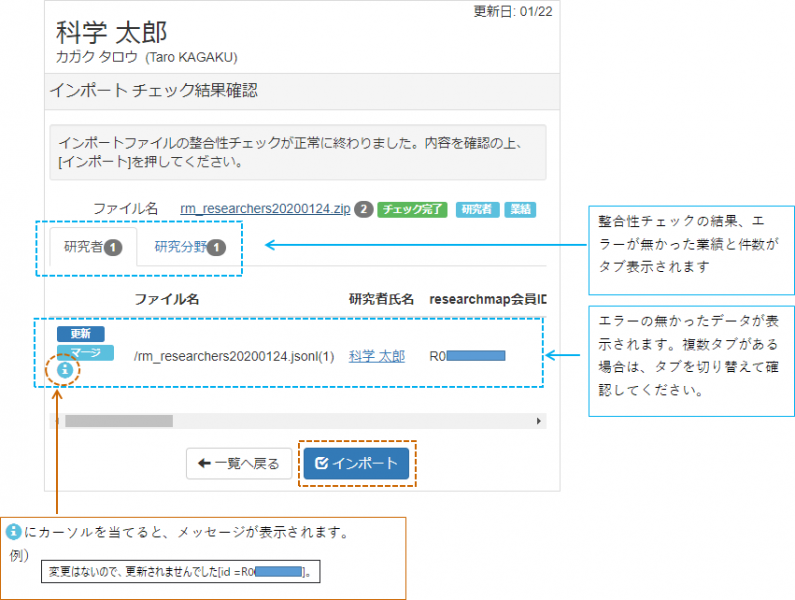Click the researchmap会員ID column header
Viewport: 795px width, 600px height.
coord(487,299)
